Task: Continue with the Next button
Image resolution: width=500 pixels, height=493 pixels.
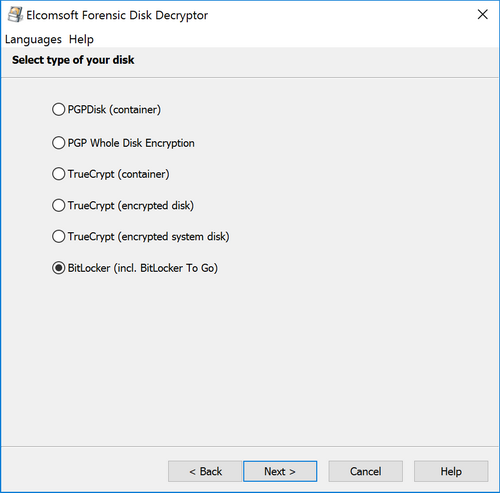Action: tap(280, 471)
